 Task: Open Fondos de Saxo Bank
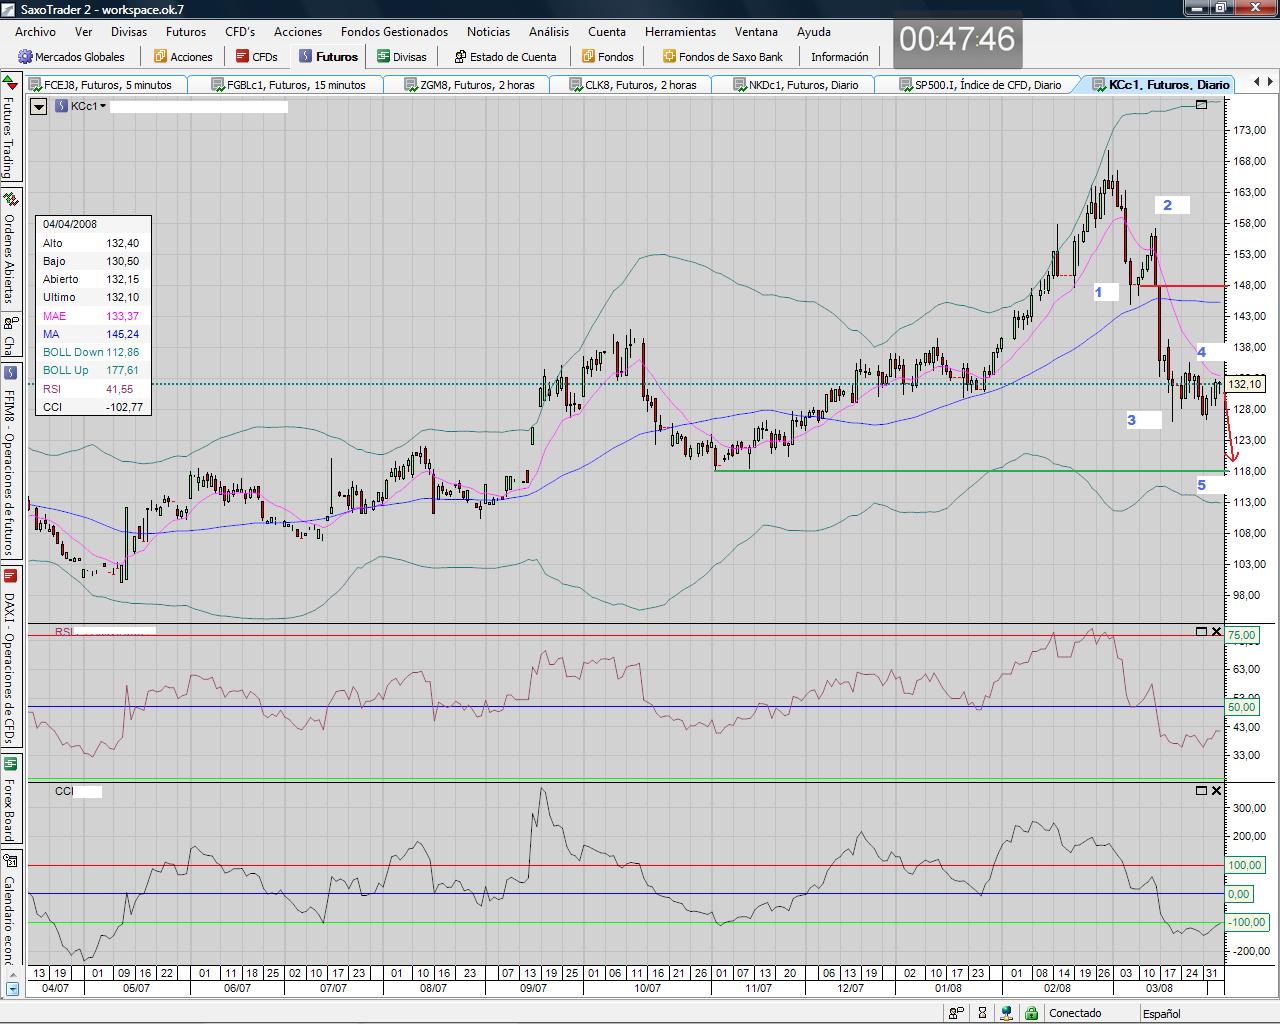[722, 57]
